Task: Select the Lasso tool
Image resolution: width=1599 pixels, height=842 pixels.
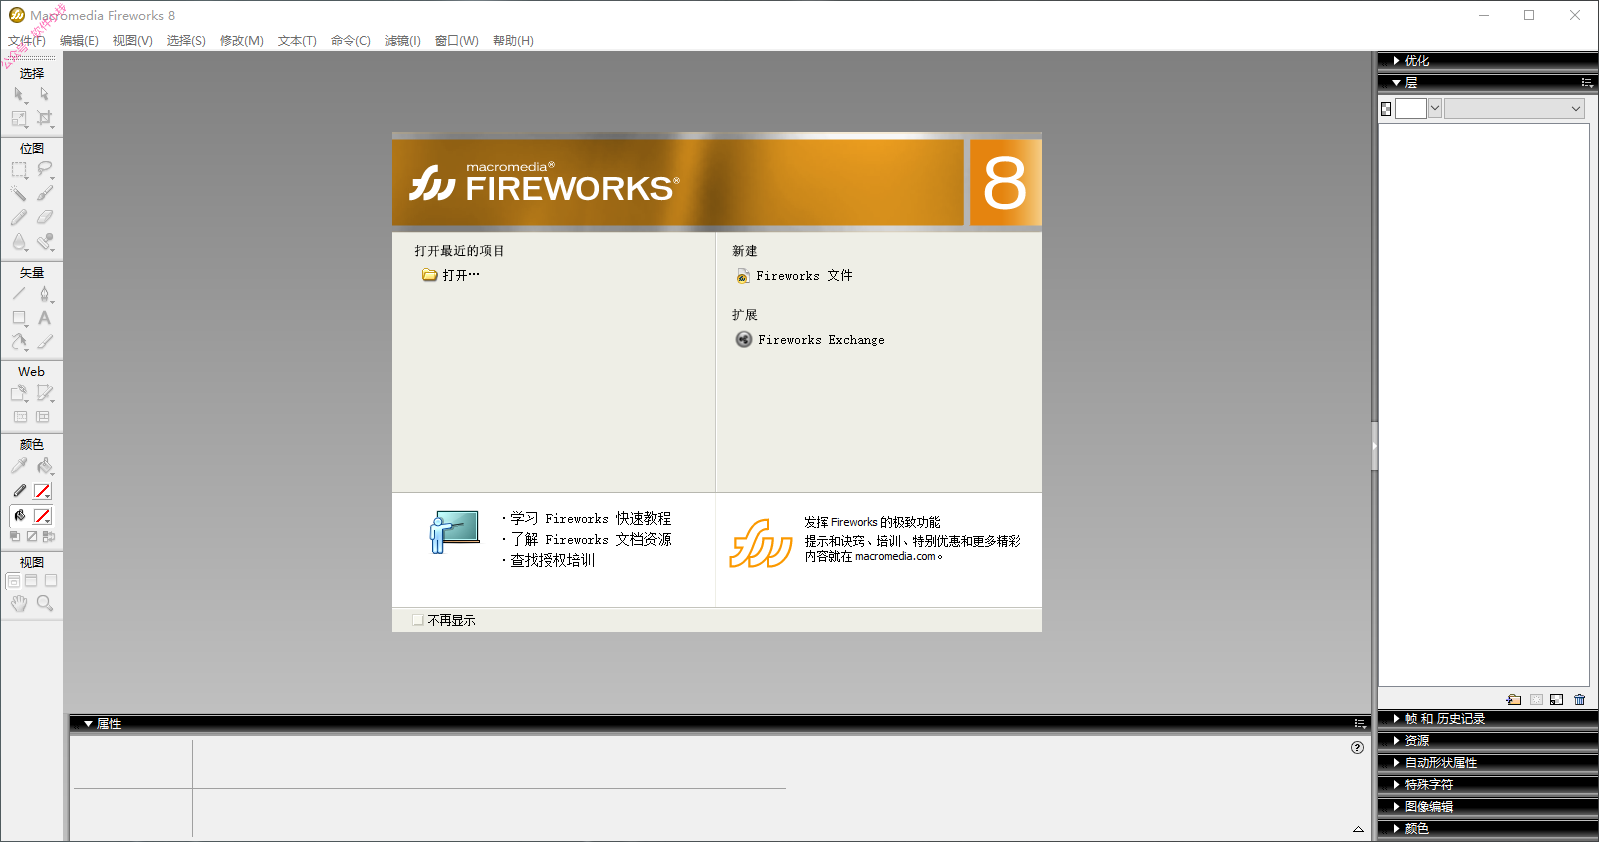Action: (44, 169)
